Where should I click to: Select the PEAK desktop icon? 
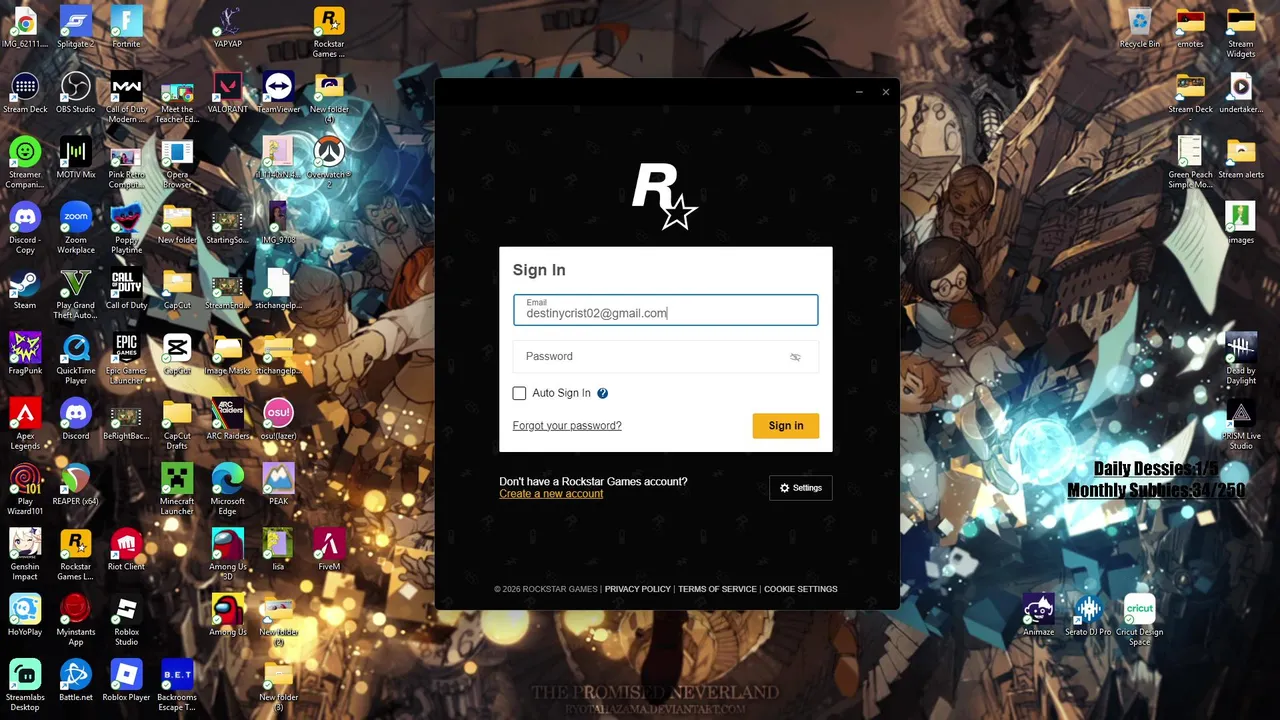pyautogui.click(x=278, y=485)
